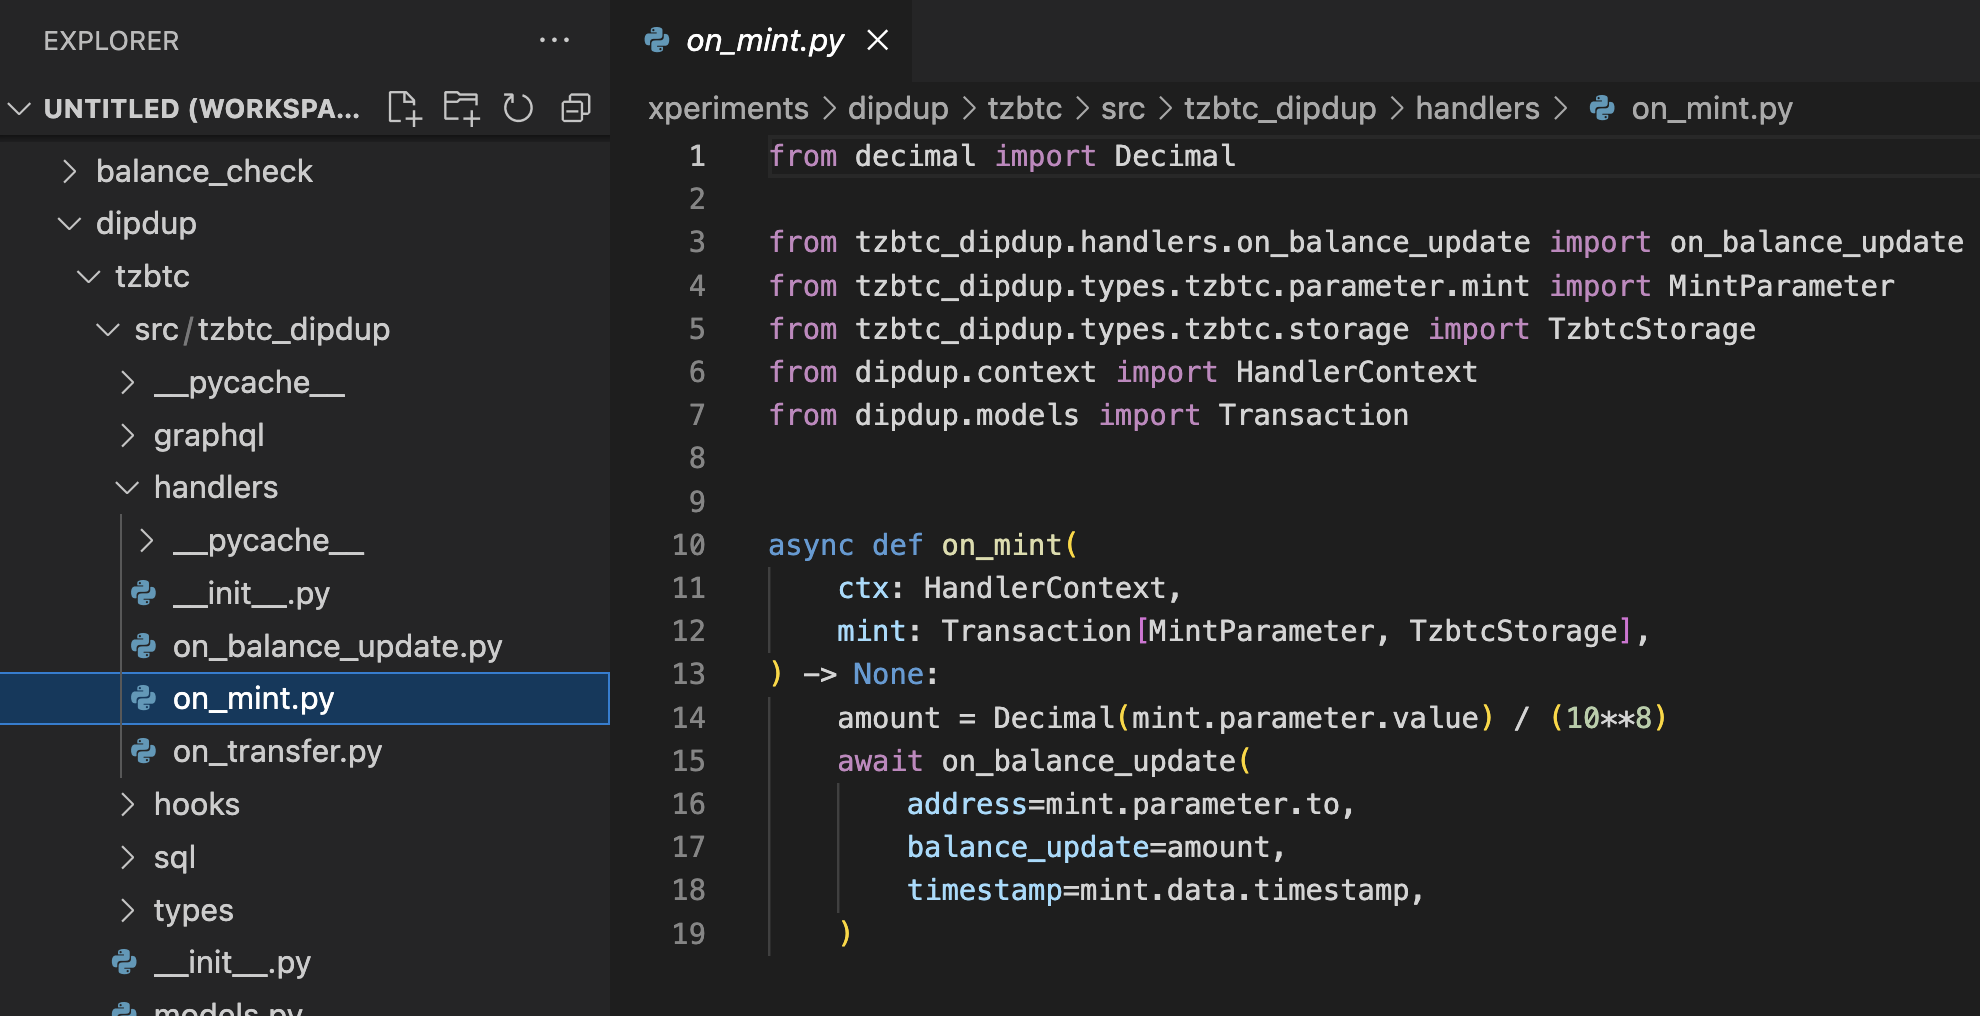Image resolution: width=1980 pixels, height=1016 pixels.
Task: Click the tzbtc_dipdup breadcrumb segment
Action: (1280, 108)
